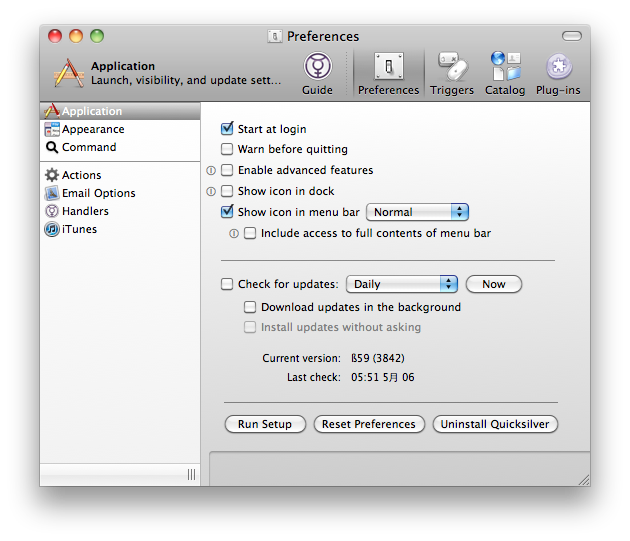The width and height of the screenshot is (630, 541).
Task: Check Include access to full contents of menu bar
Action: (x=250, y=233)
